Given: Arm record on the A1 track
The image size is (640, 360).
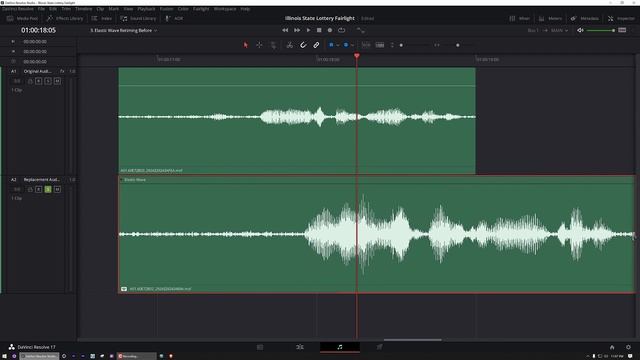Looking at the screenshot, I should click(38, 81).
